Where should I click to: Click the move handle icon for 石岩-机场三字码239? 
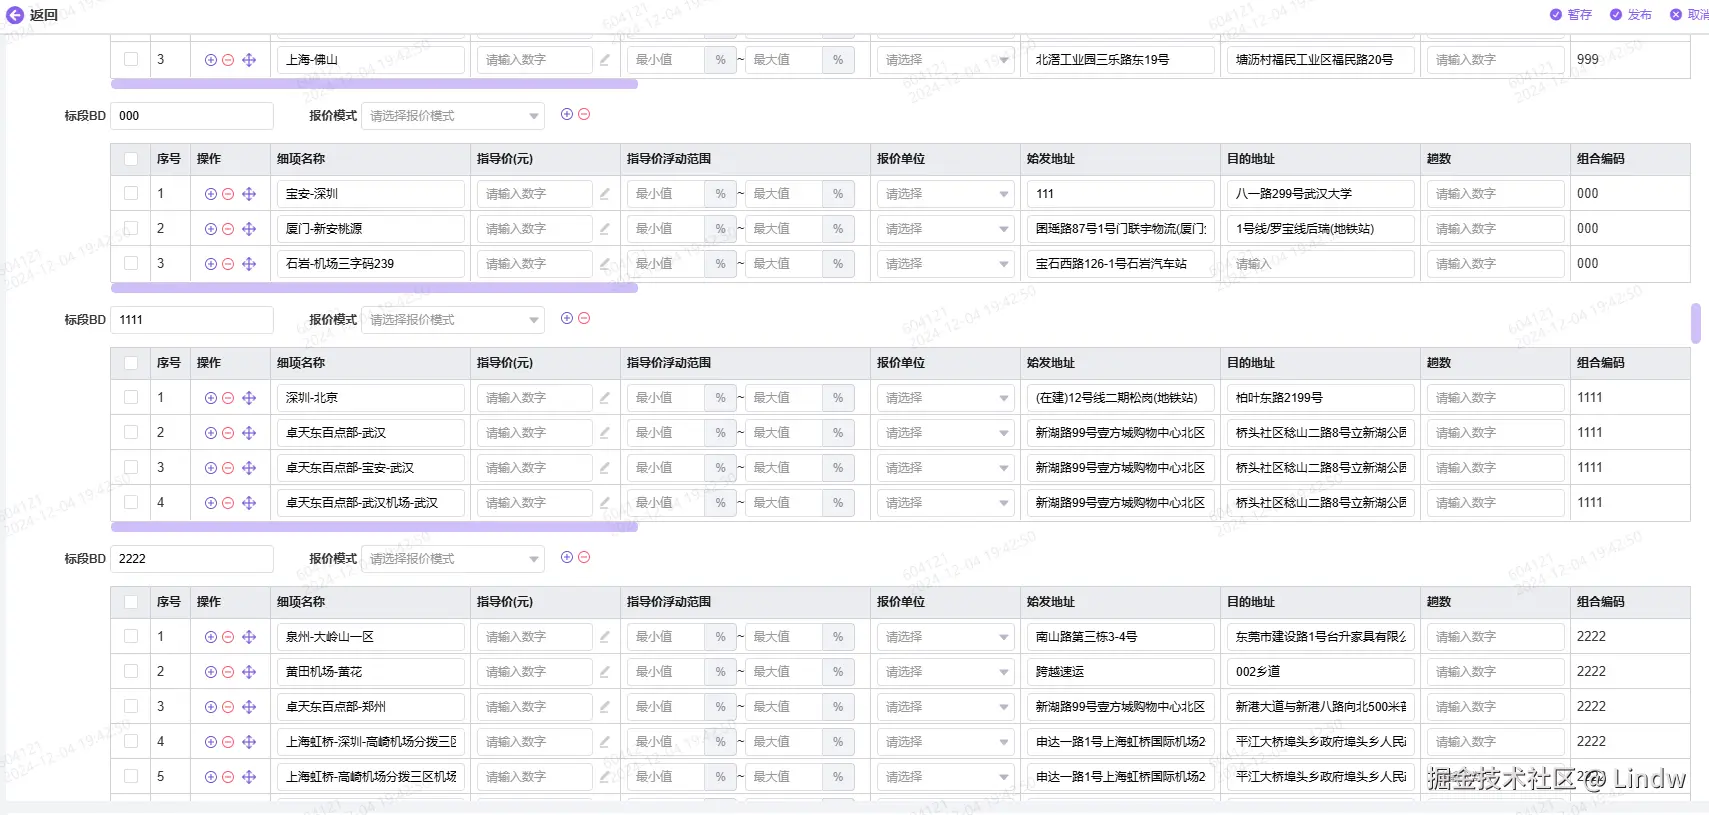coord(249,264)
